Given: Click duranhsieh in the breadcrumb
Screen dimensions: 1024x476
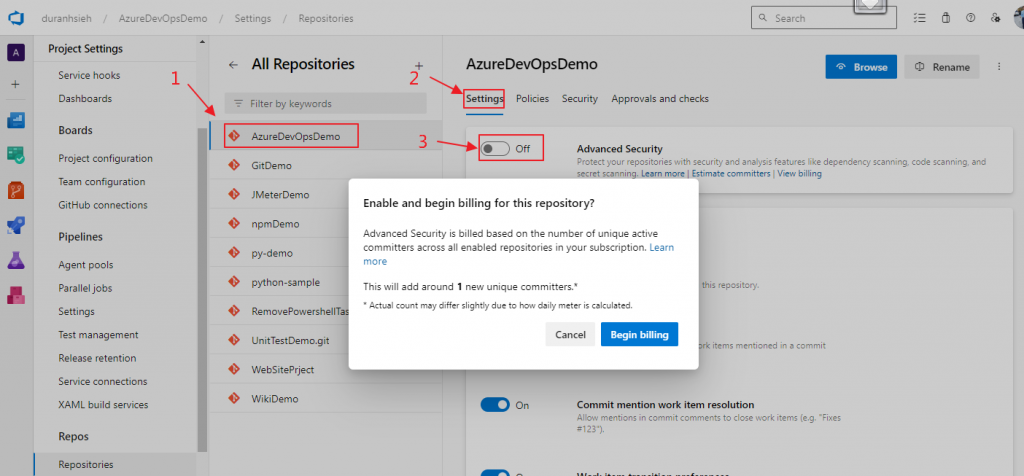Looking at the screenshot, I should 67,18.
